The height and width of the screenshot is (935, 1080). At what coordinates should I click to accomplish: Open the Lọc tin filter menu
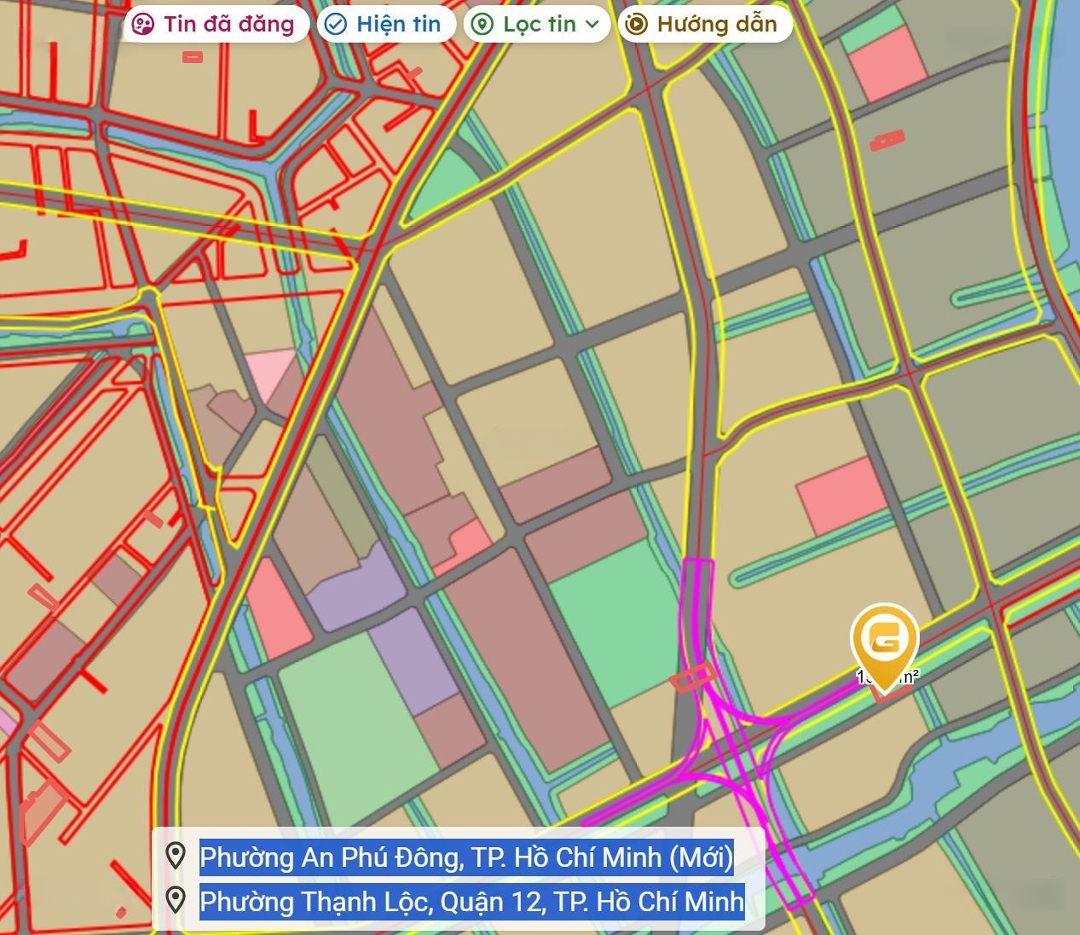click(540, 25)
